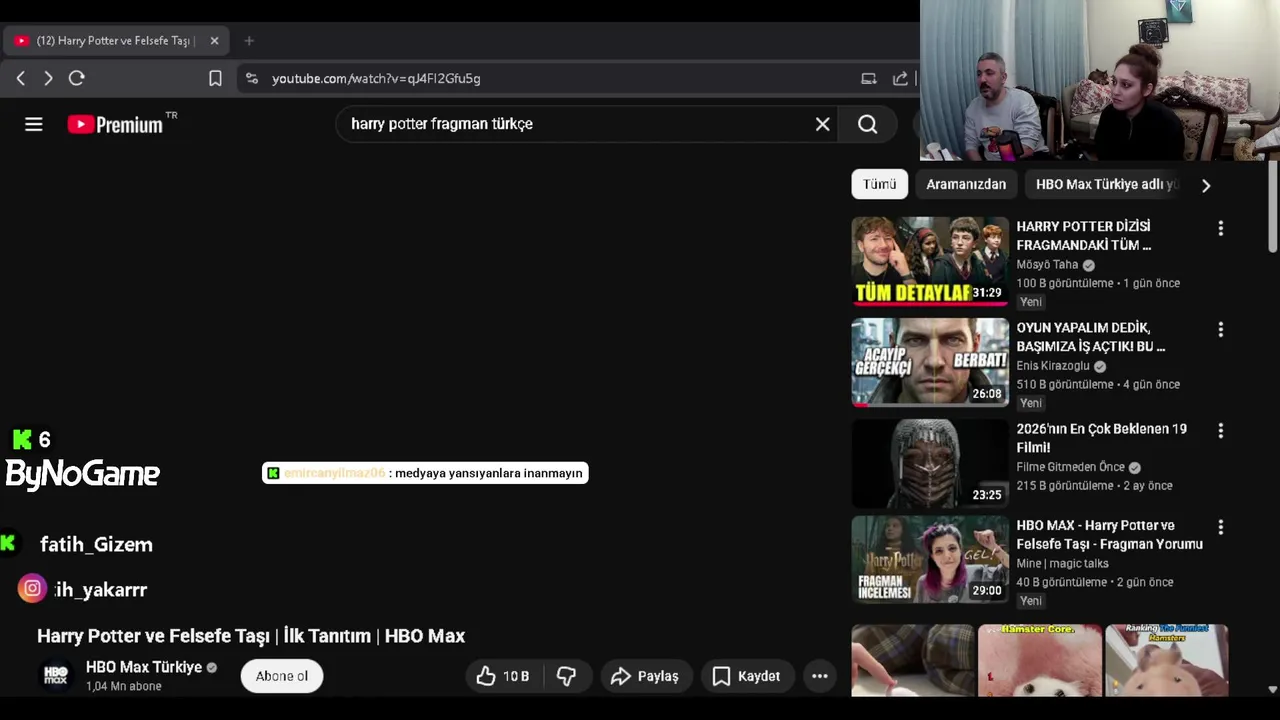Image resolution: width=1280 pixels, height=720 pixels.
Task: Open HBO Max Türkiye channel avatar
Action: 56,676
